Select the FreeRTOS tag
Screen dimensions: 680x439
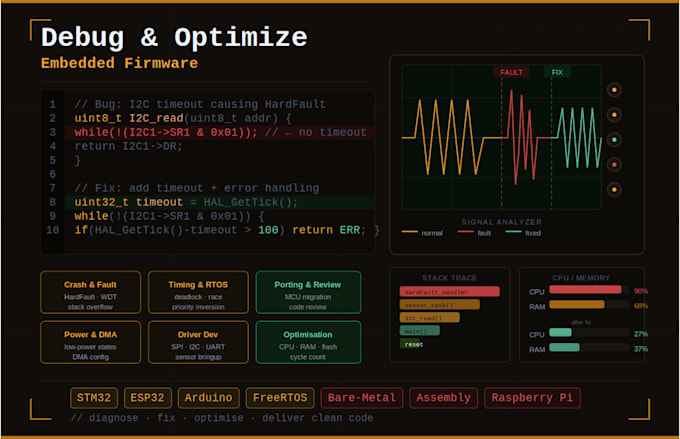tap(280, 398)
